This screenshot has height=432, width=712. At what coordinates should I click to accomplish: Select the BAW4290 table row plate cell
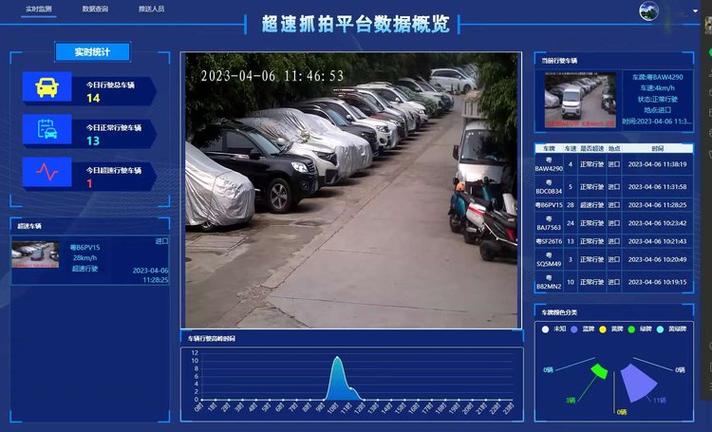pos(549,164)
